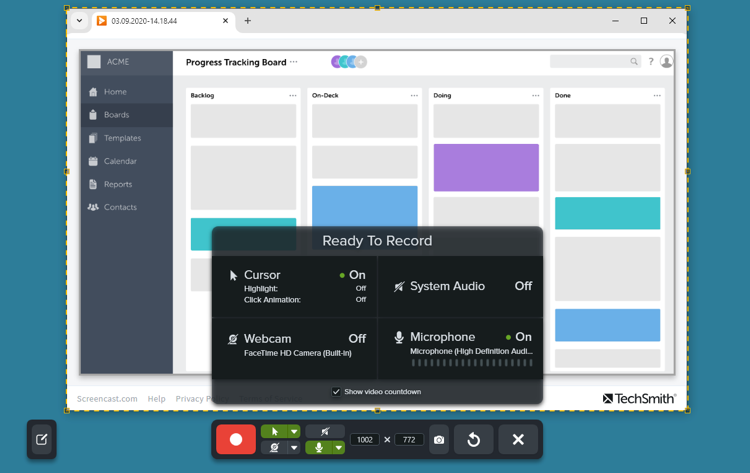Click the Help link in the footer
Viewport: 750px width, 473px height.
[156, 399]
